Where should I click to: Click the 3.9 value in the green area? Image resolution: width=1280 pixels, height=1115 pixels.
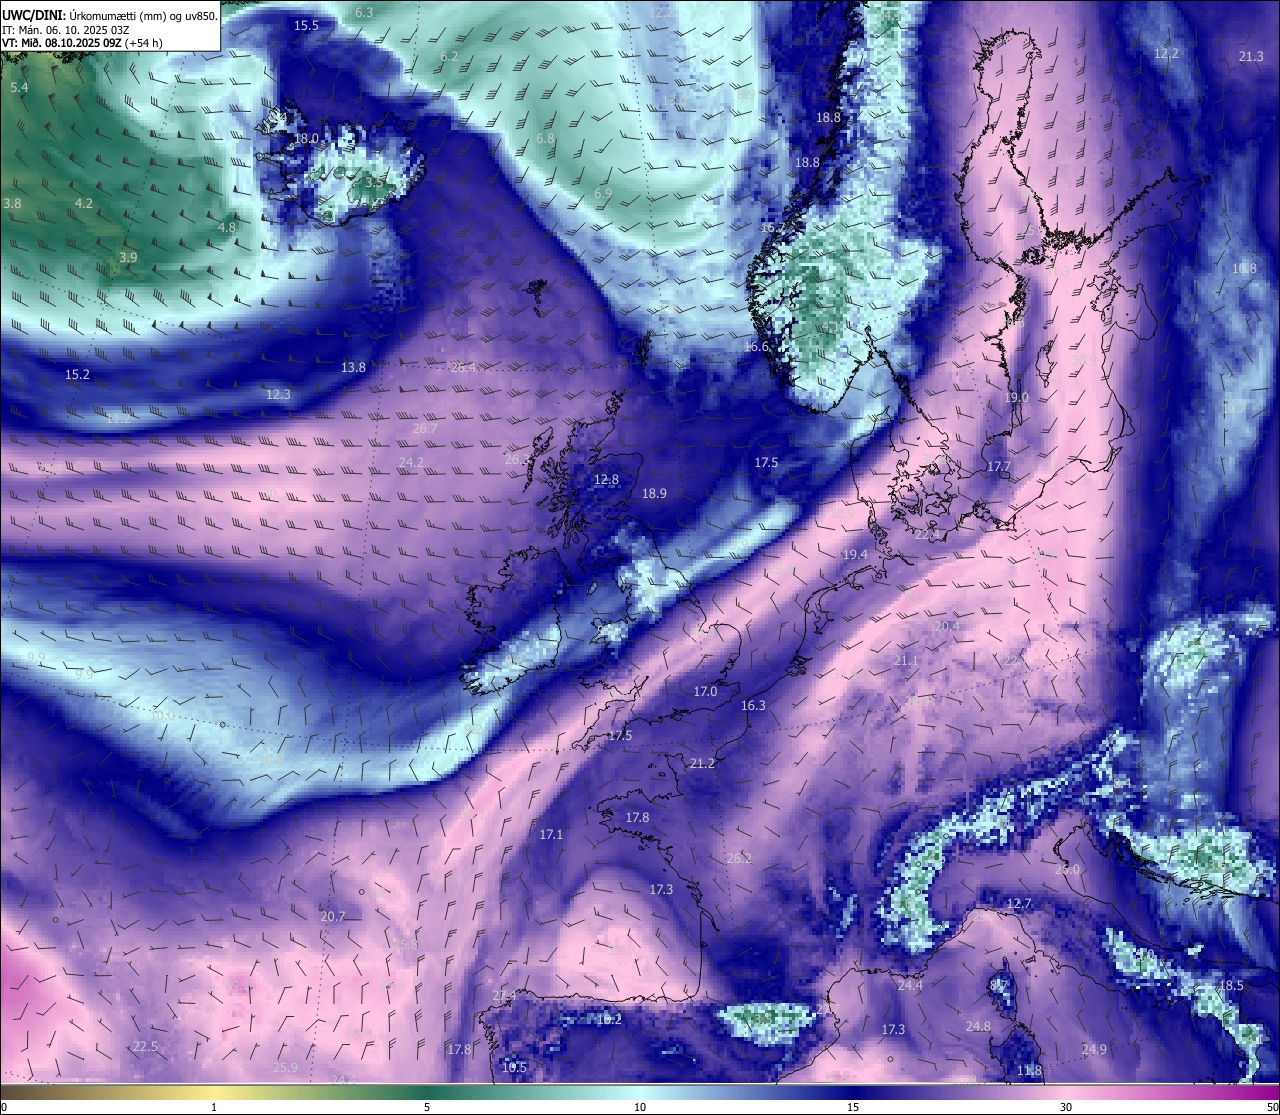(x=127, y=257)
